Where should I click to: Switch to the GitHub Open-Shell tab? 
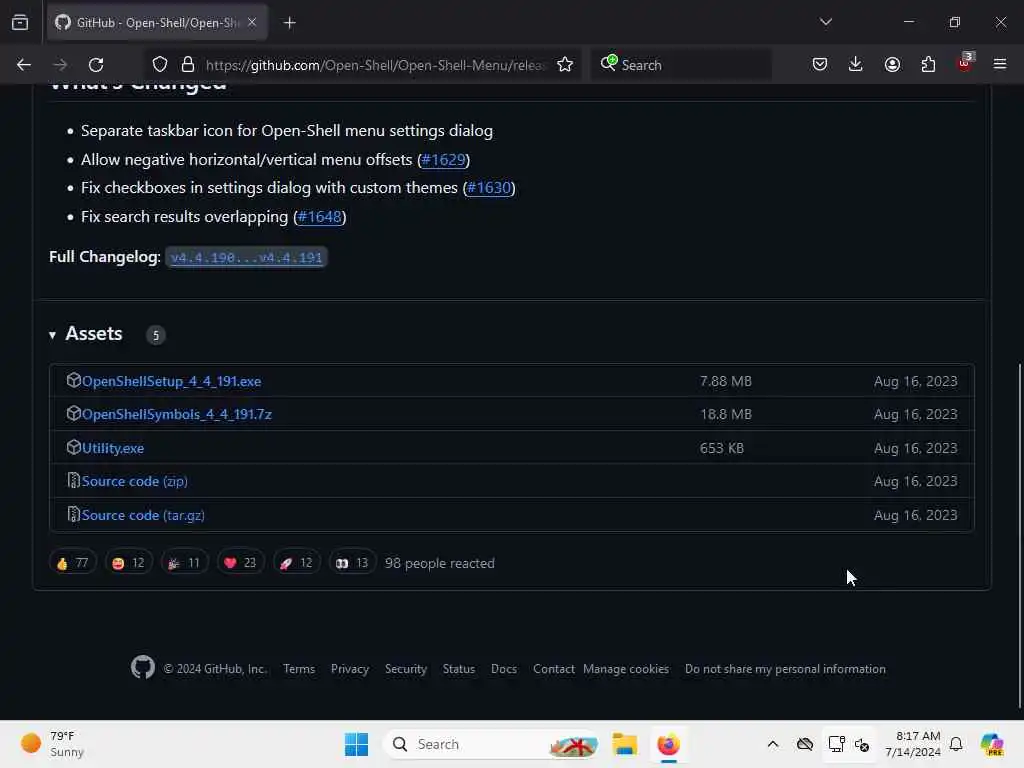coord(157,23)
